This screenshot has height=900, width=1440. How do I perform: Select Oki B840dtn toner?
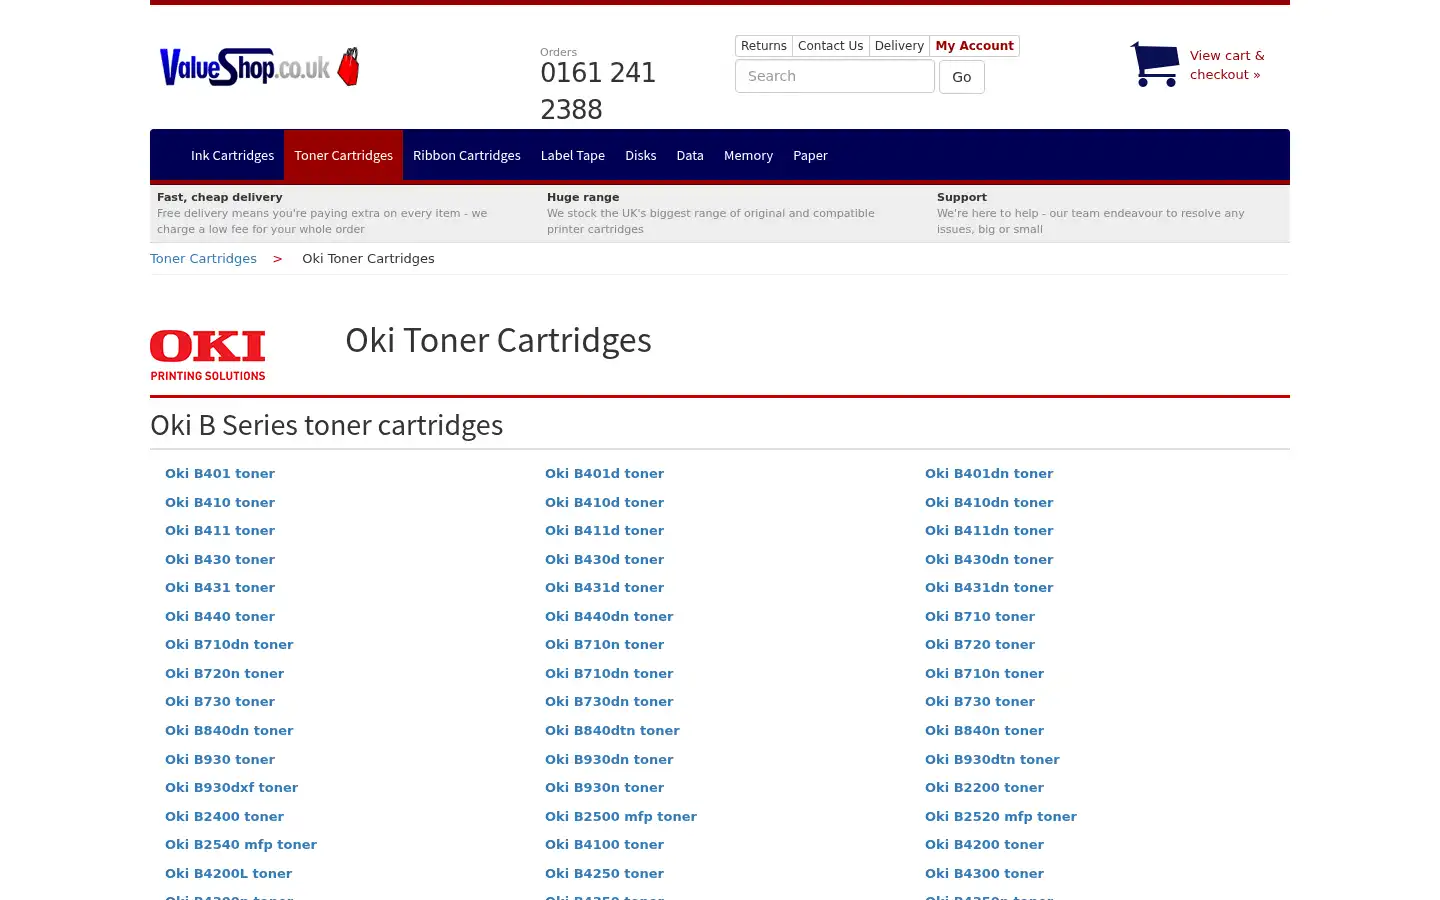[612, 730]
